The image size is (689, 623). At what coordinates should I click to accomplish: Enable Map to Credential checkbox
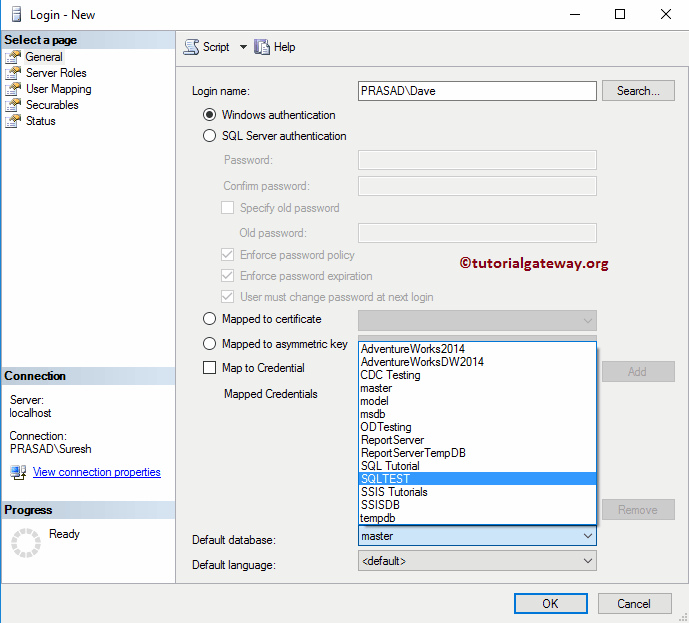(209, 368)
